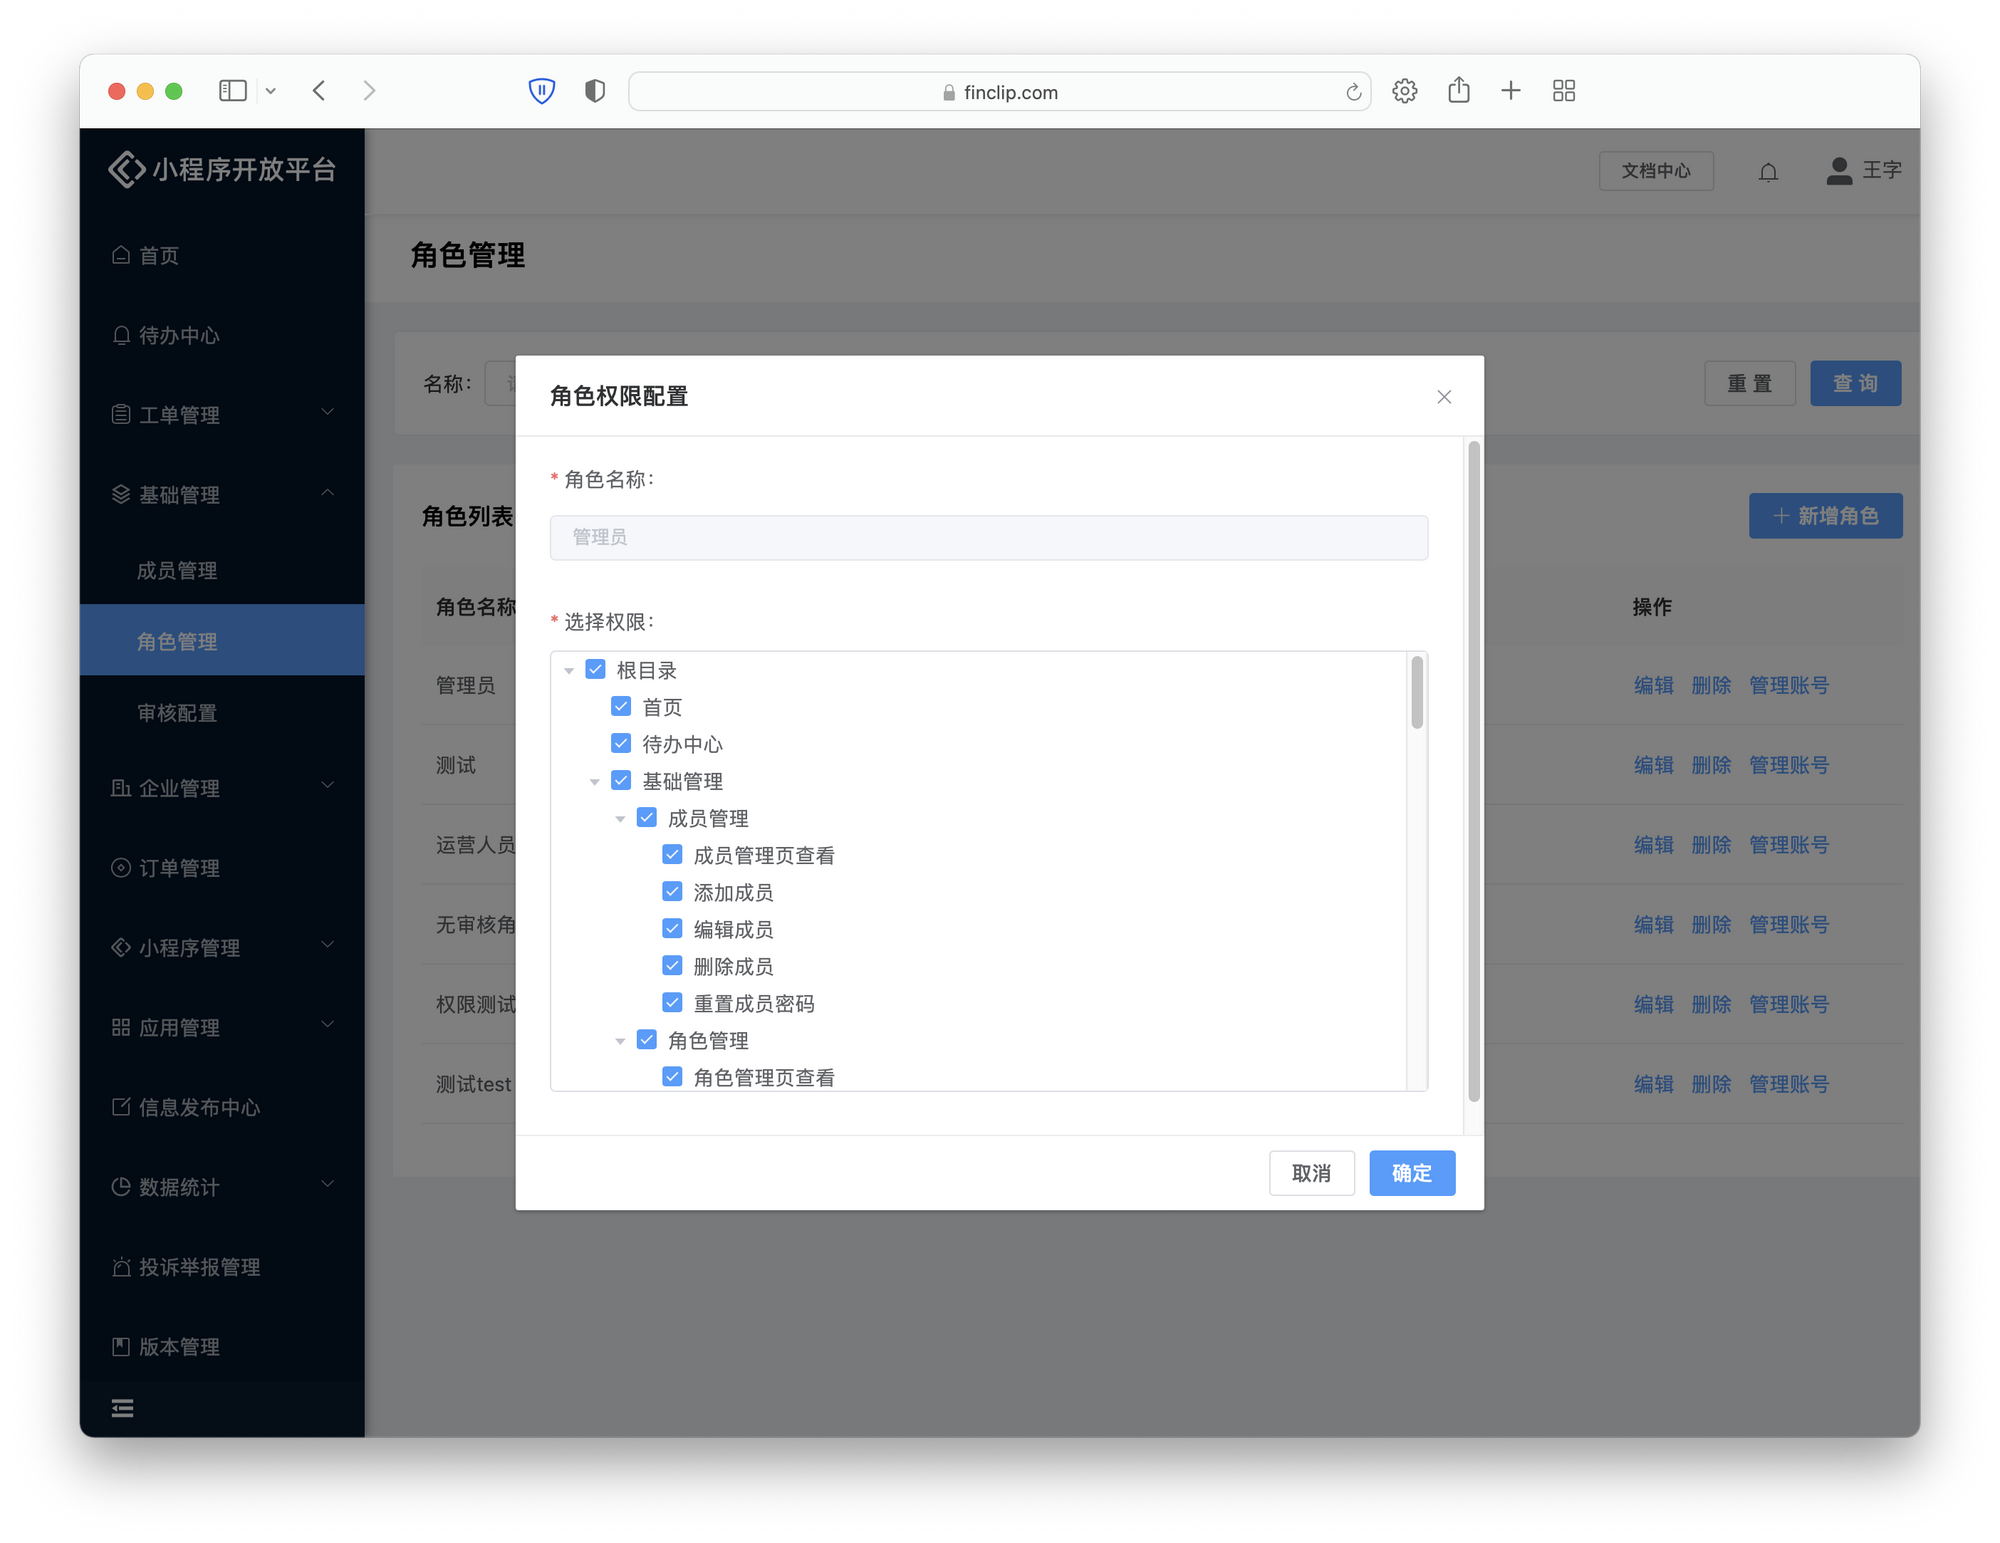This screenshot has width=2000, height=1543.
Task: Click the 待办中心 bell icon in sidebar
Action: (121, 335)
